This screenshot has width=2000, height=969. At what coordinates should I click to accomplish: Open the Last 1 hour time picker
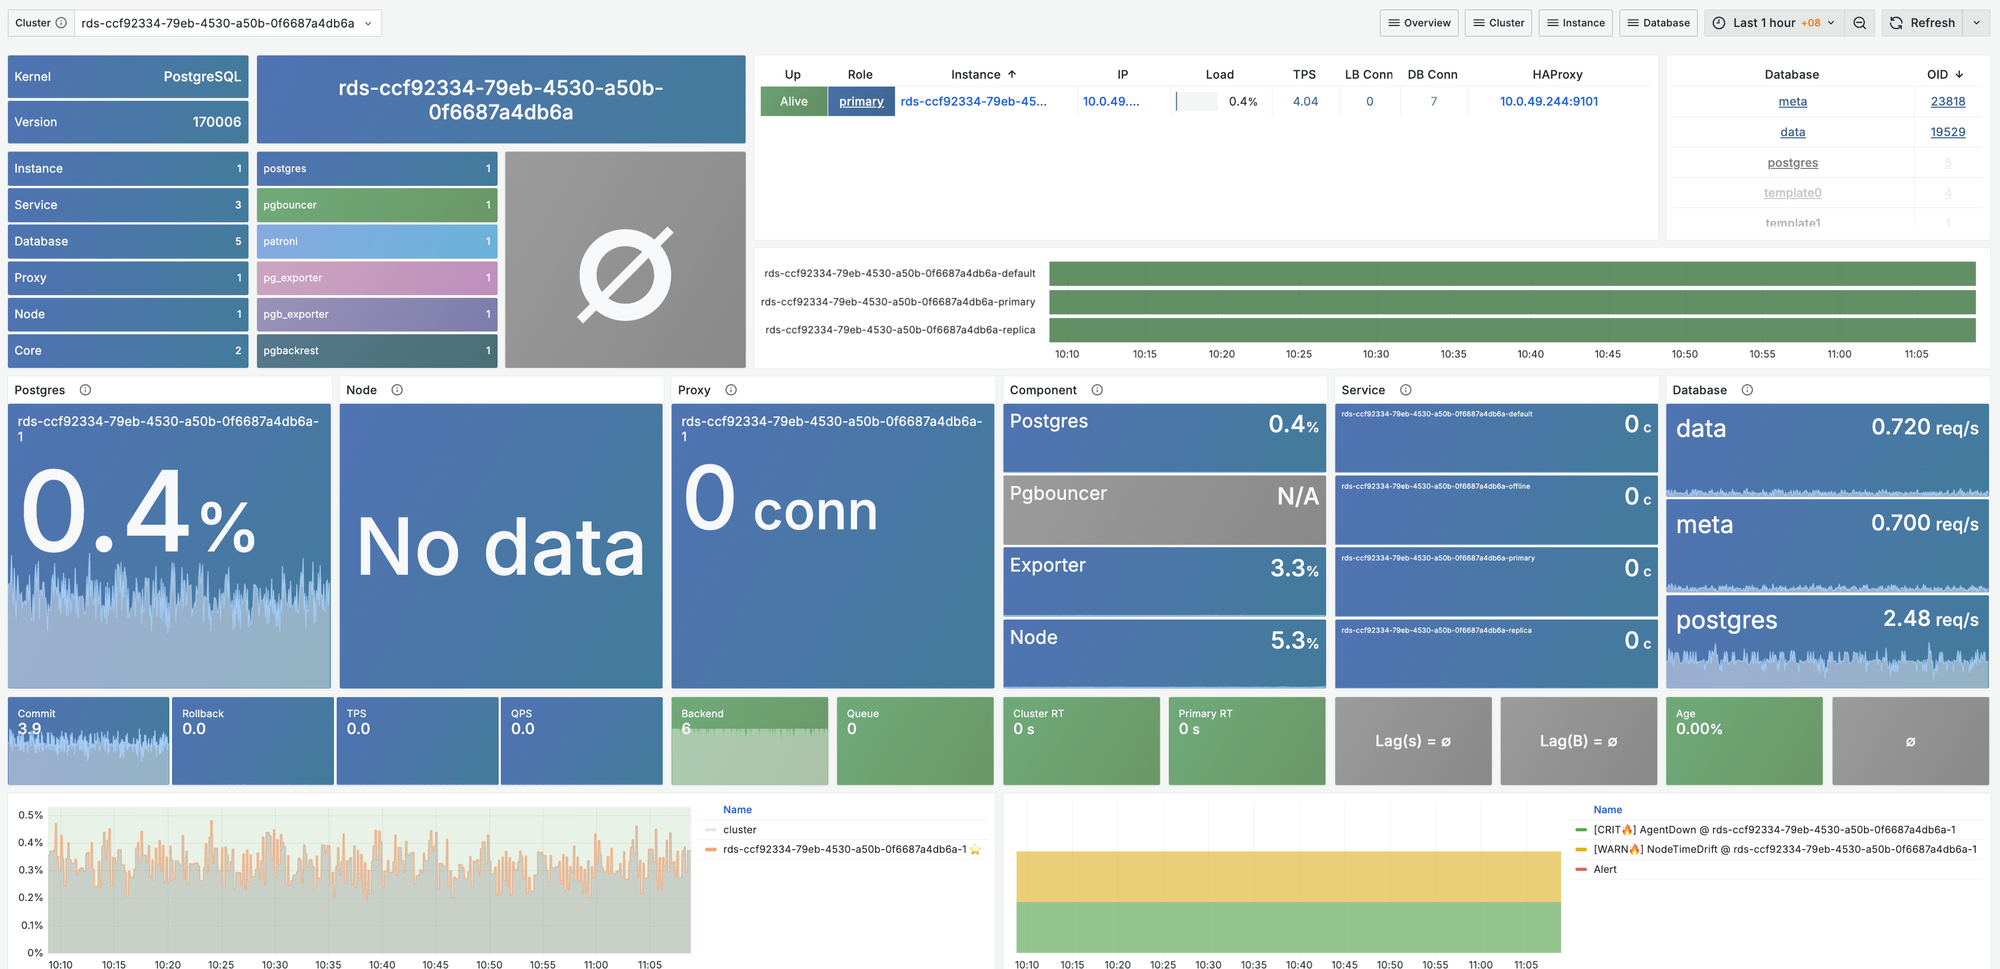[x=1773, y=23]
